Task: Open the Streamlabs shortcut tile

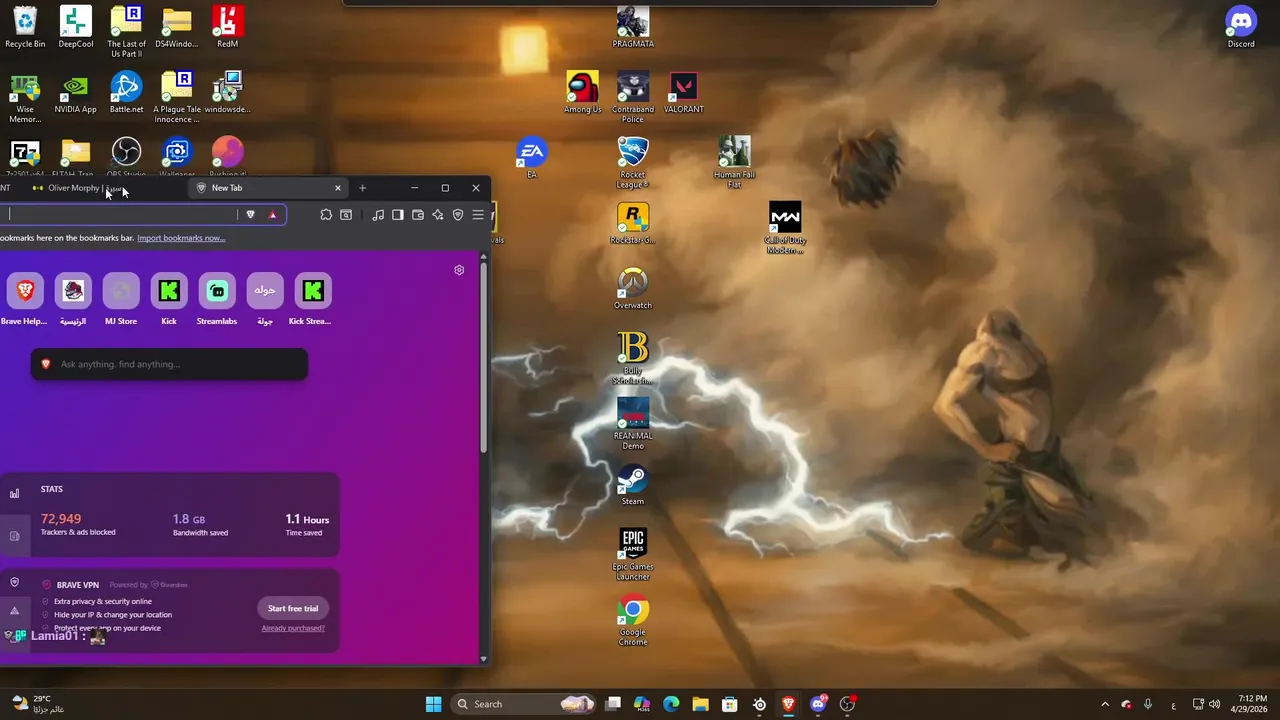Action: tap(217, 299)
